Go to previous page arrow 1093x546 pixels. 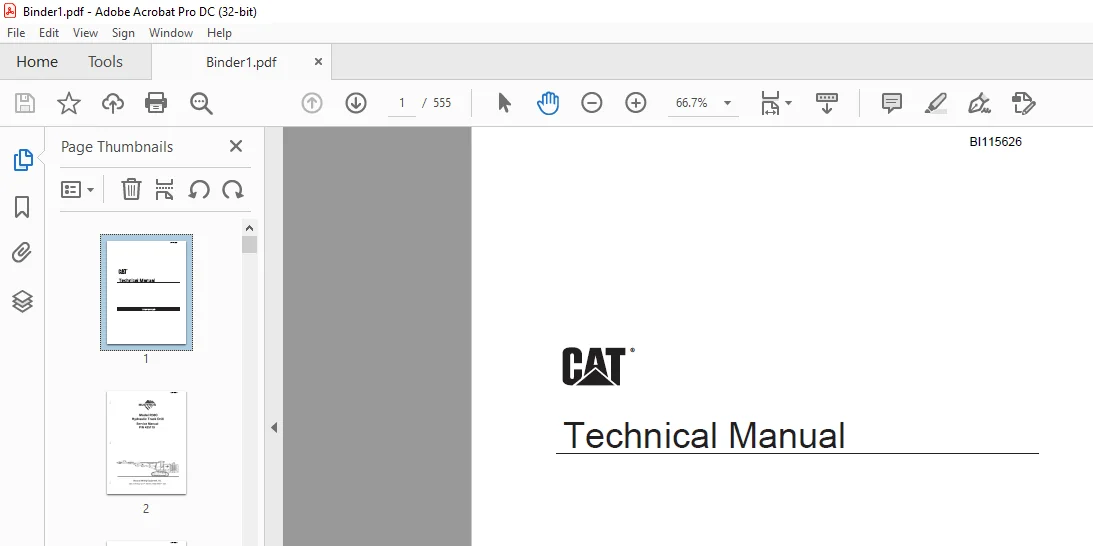click(x=312, y=103)
